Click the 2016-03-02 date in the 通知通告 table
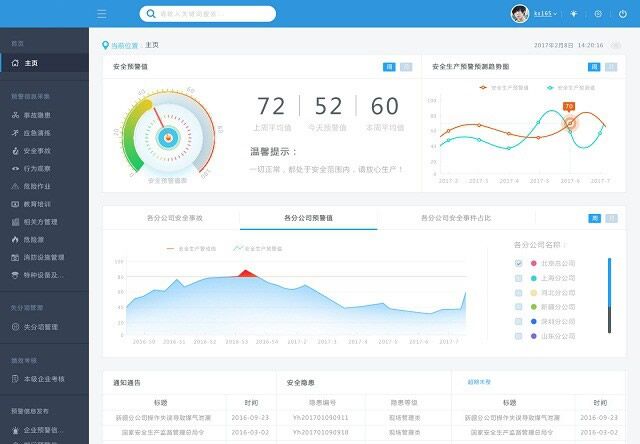640x444 pixels. click(250, 432)
